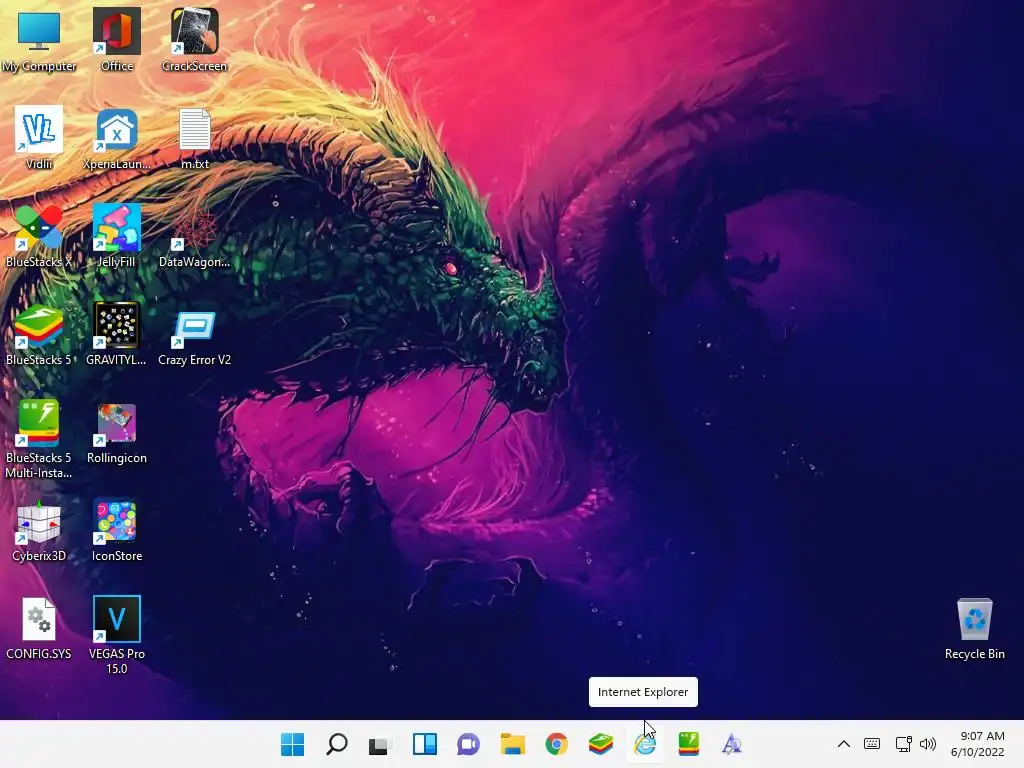Open taskbar Search
Image resolution: width=1024 pixels, height=768 pixels.
point(336,744)
